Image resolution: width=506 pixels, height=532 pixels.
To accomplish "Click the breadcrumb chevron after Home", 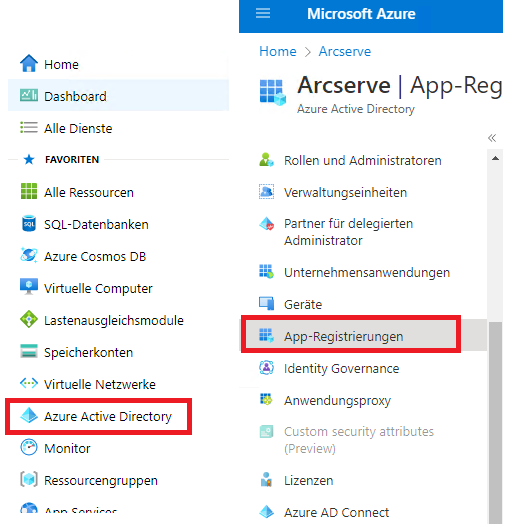I will tap(307, 52).
